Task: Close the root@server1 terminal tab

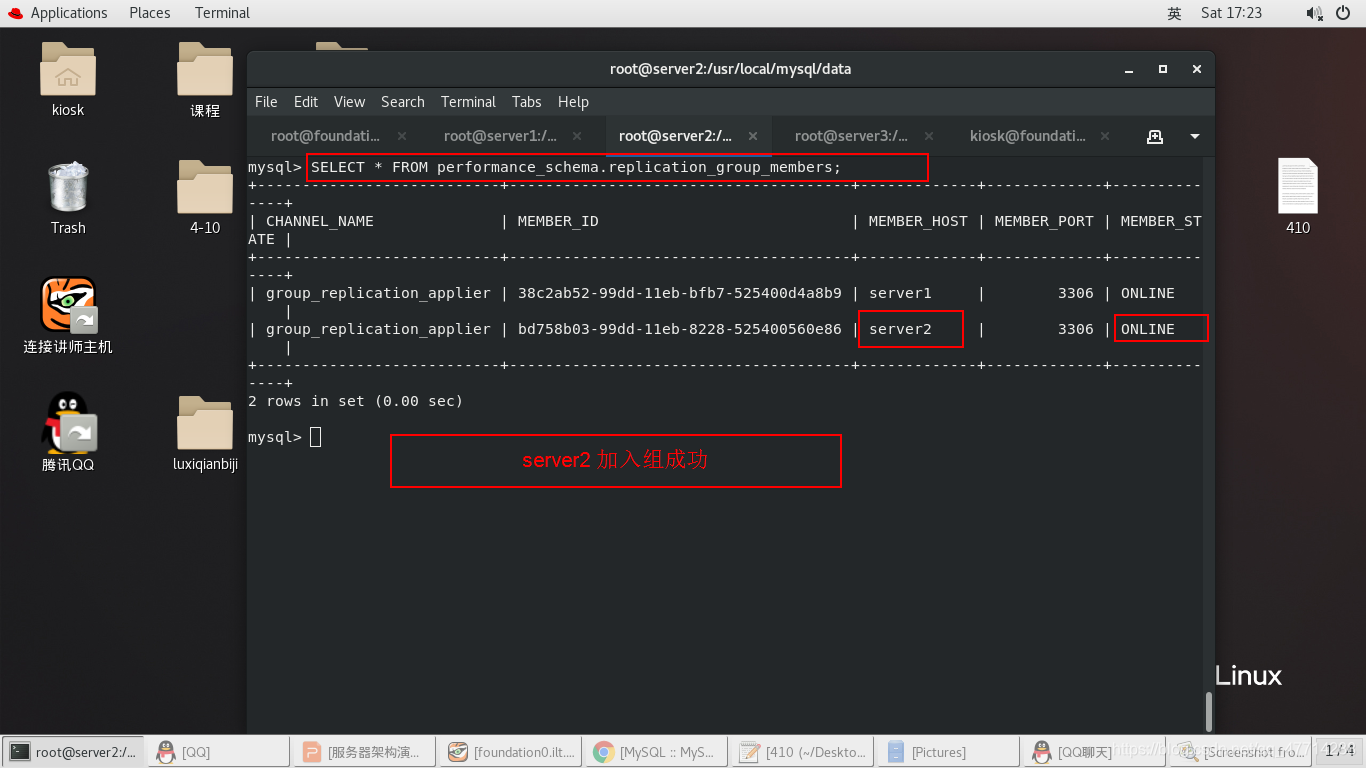Action: [577, 136]
